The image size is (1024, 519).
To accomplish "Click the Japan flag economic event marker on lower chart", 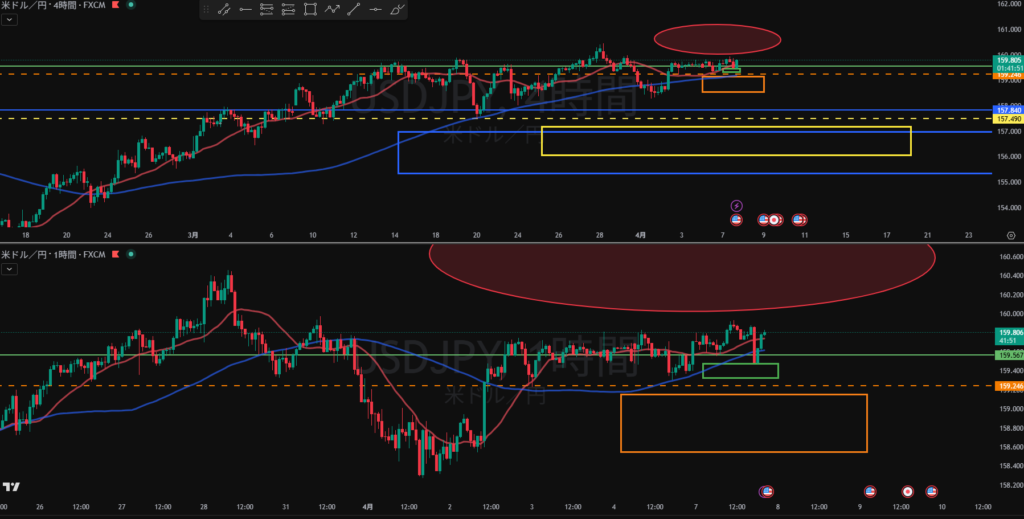I will click(x=907, y=491).
